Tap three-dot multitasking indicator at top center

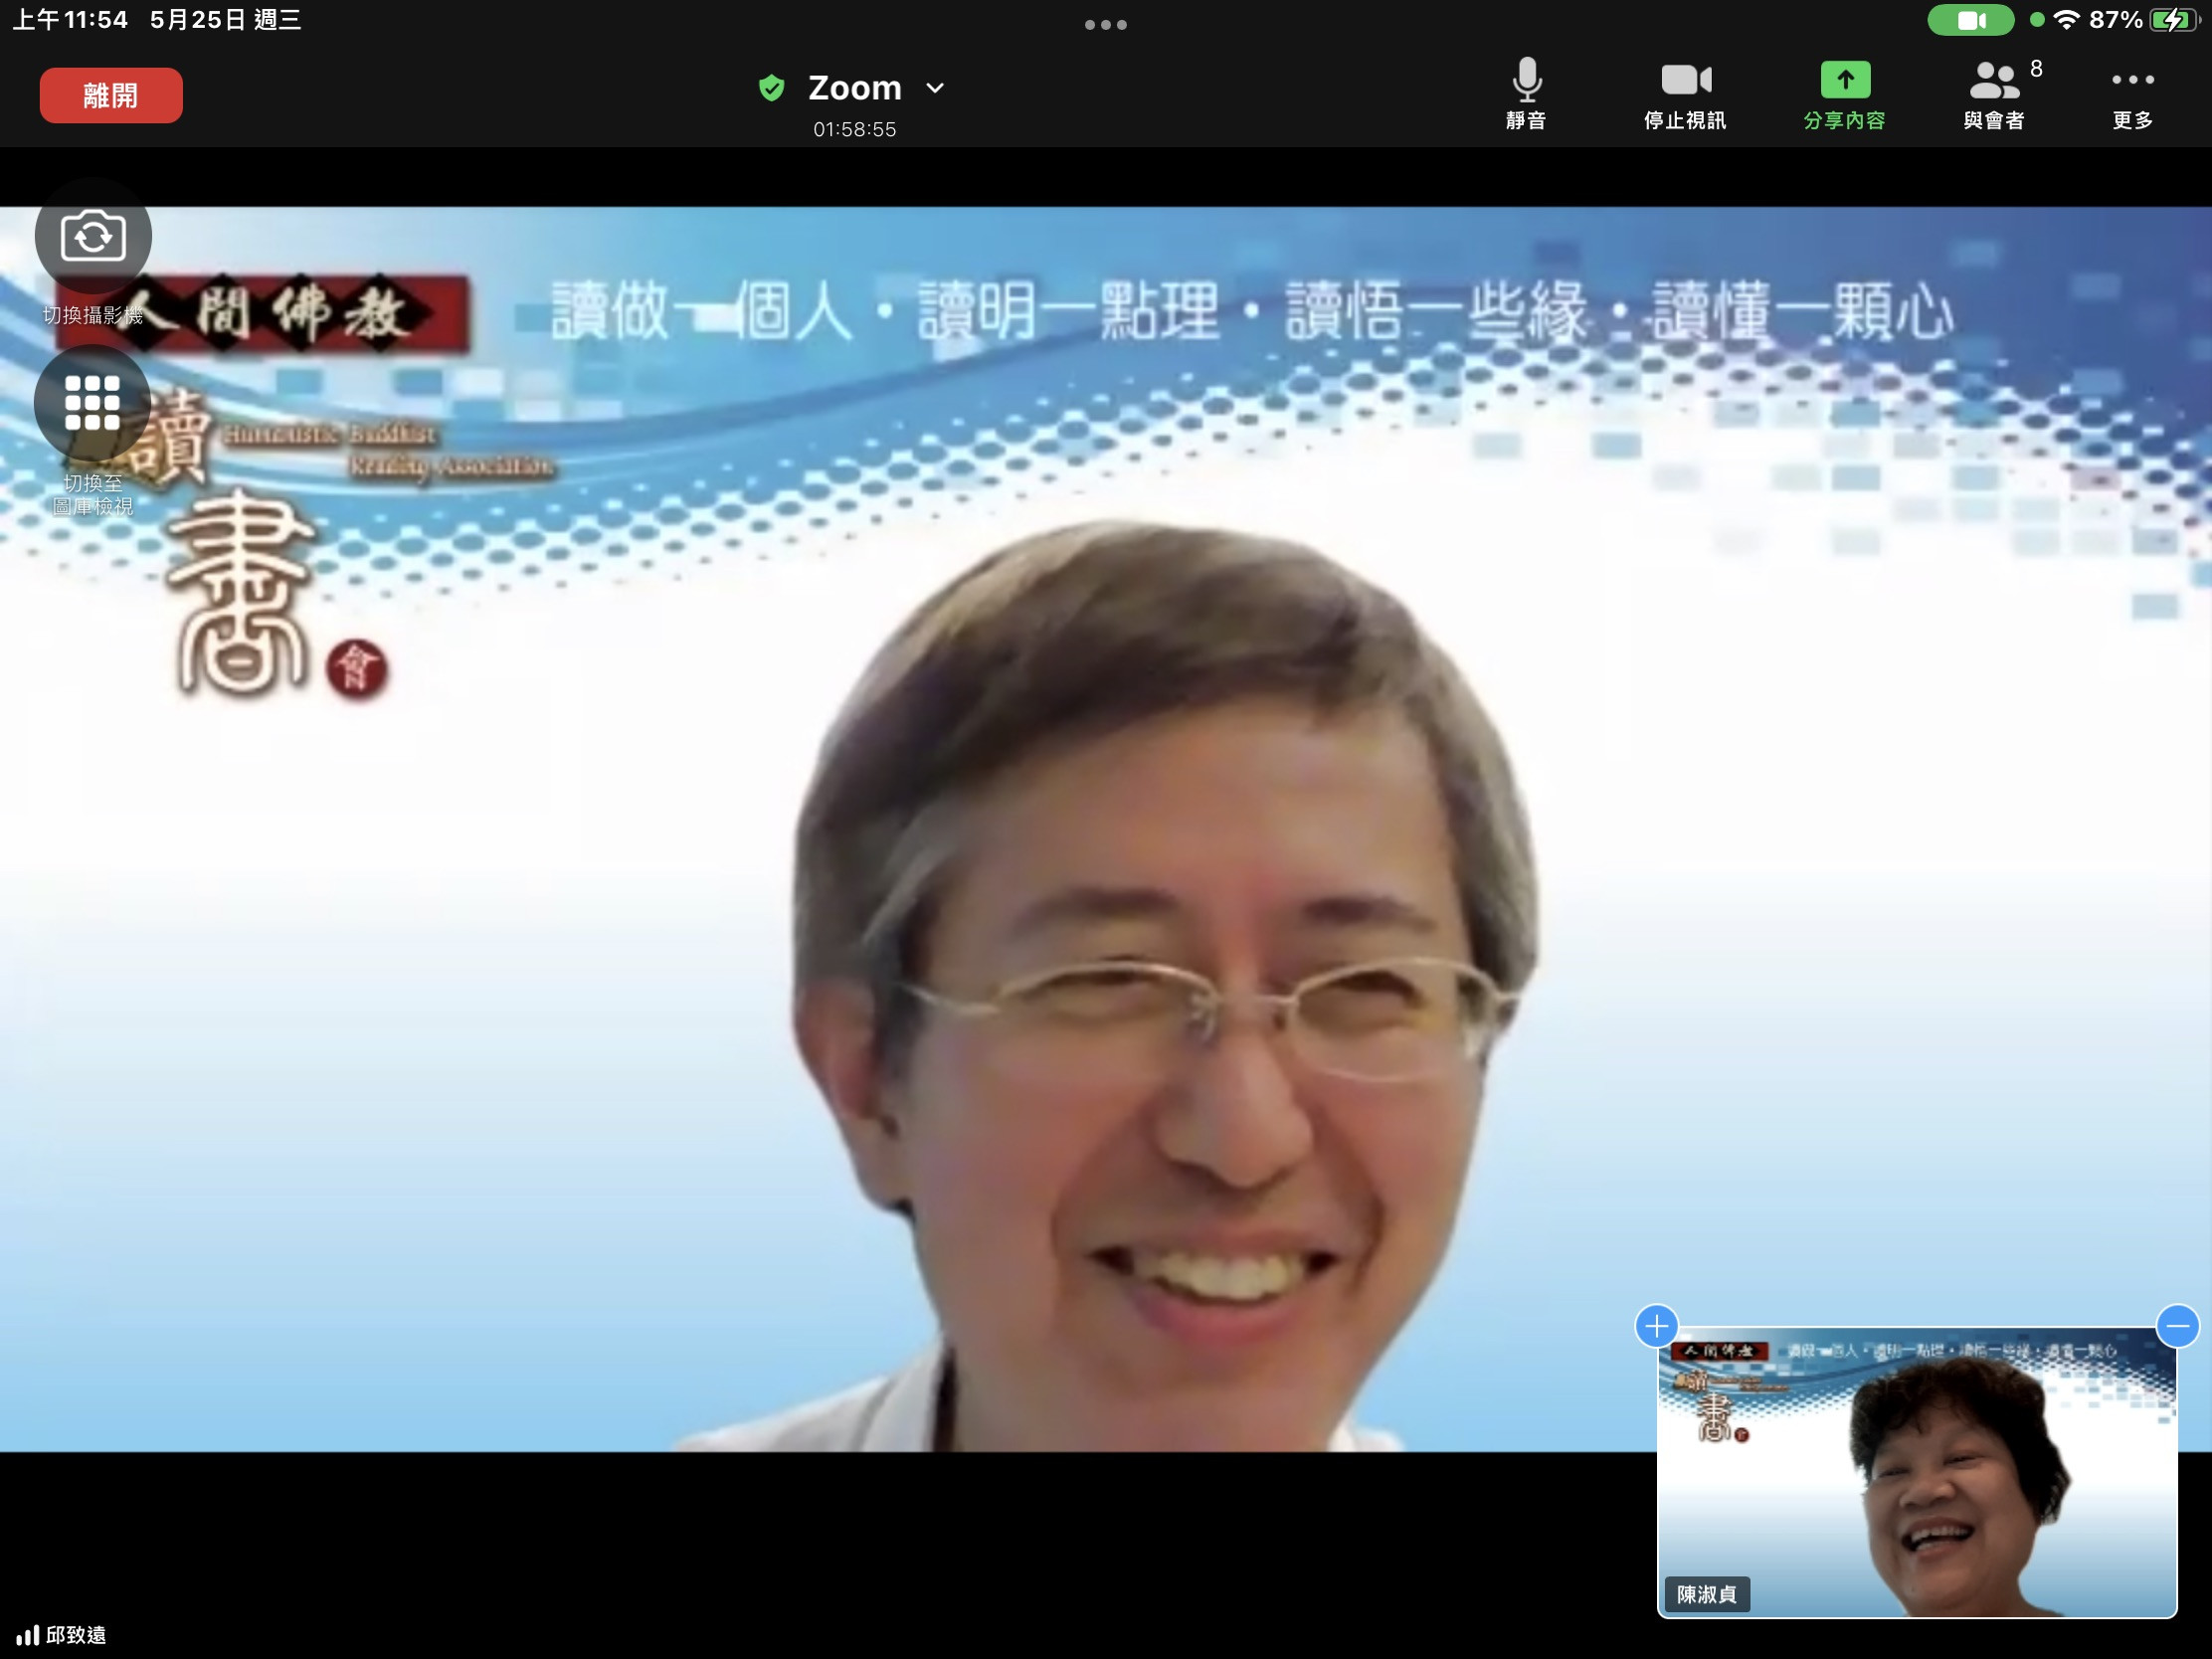(1105, 24)
